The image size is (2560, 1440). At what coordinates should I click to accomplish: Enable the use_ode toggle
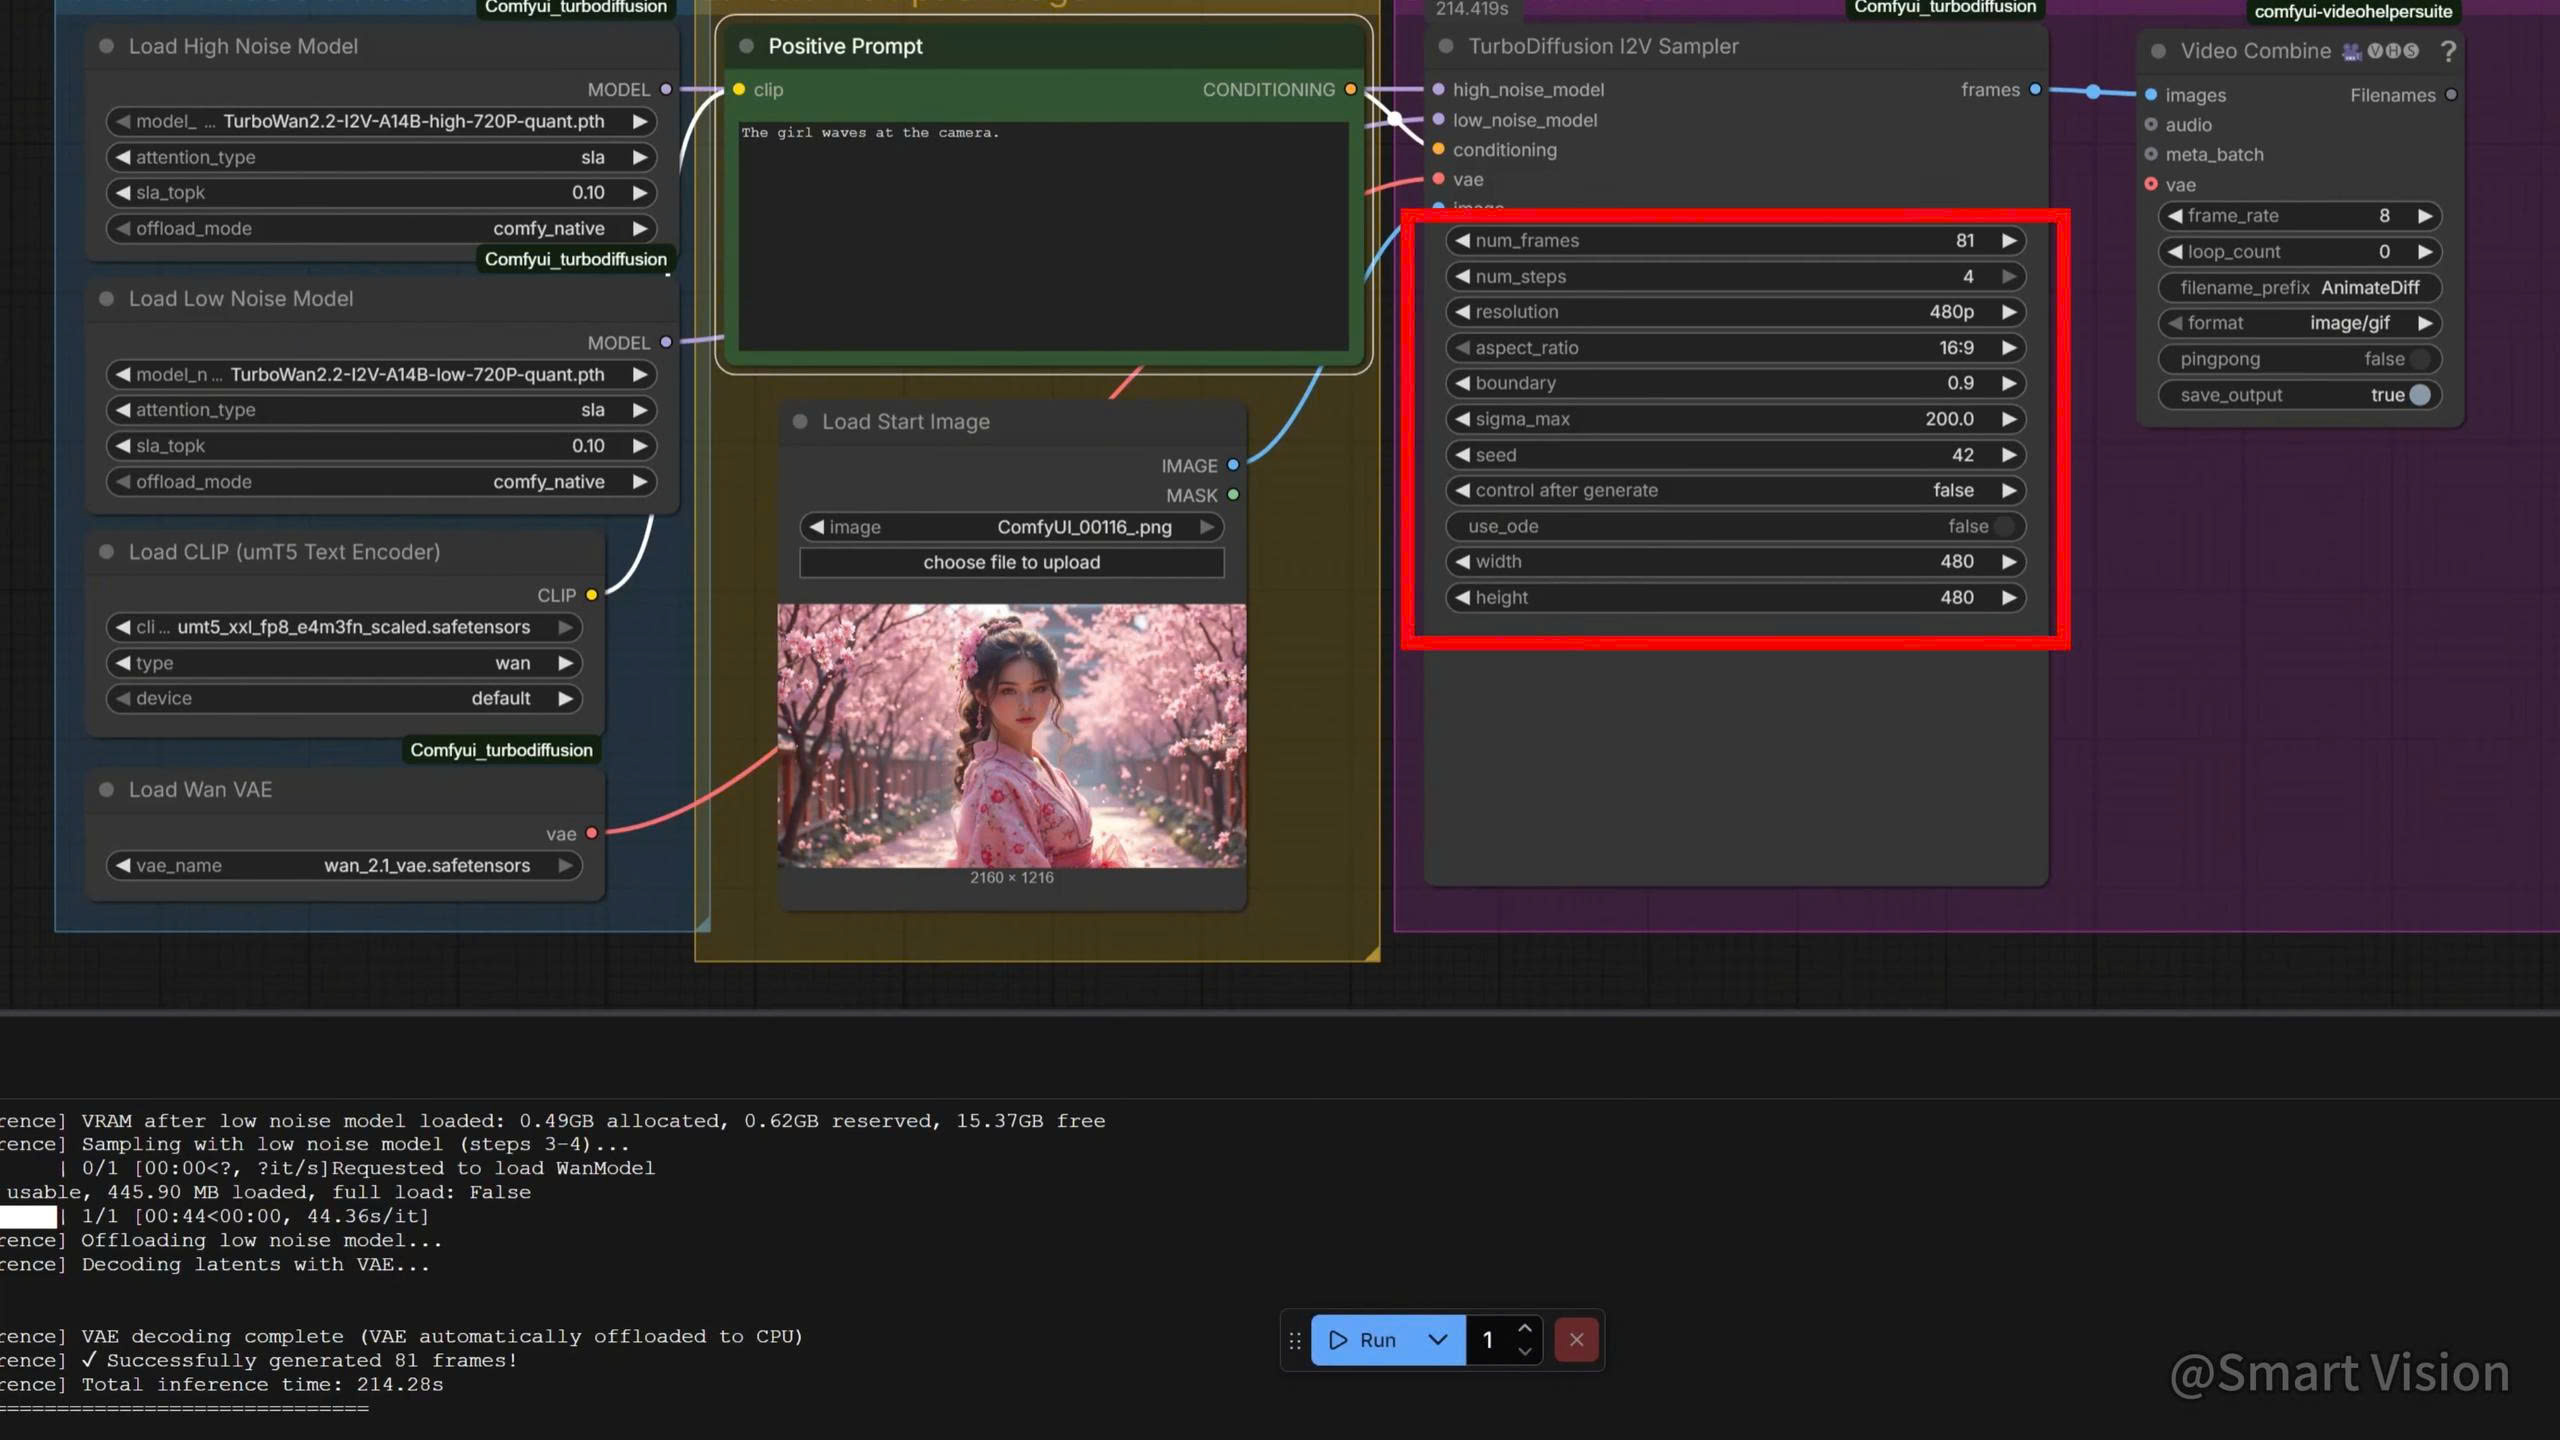(x=2003, y=526)
